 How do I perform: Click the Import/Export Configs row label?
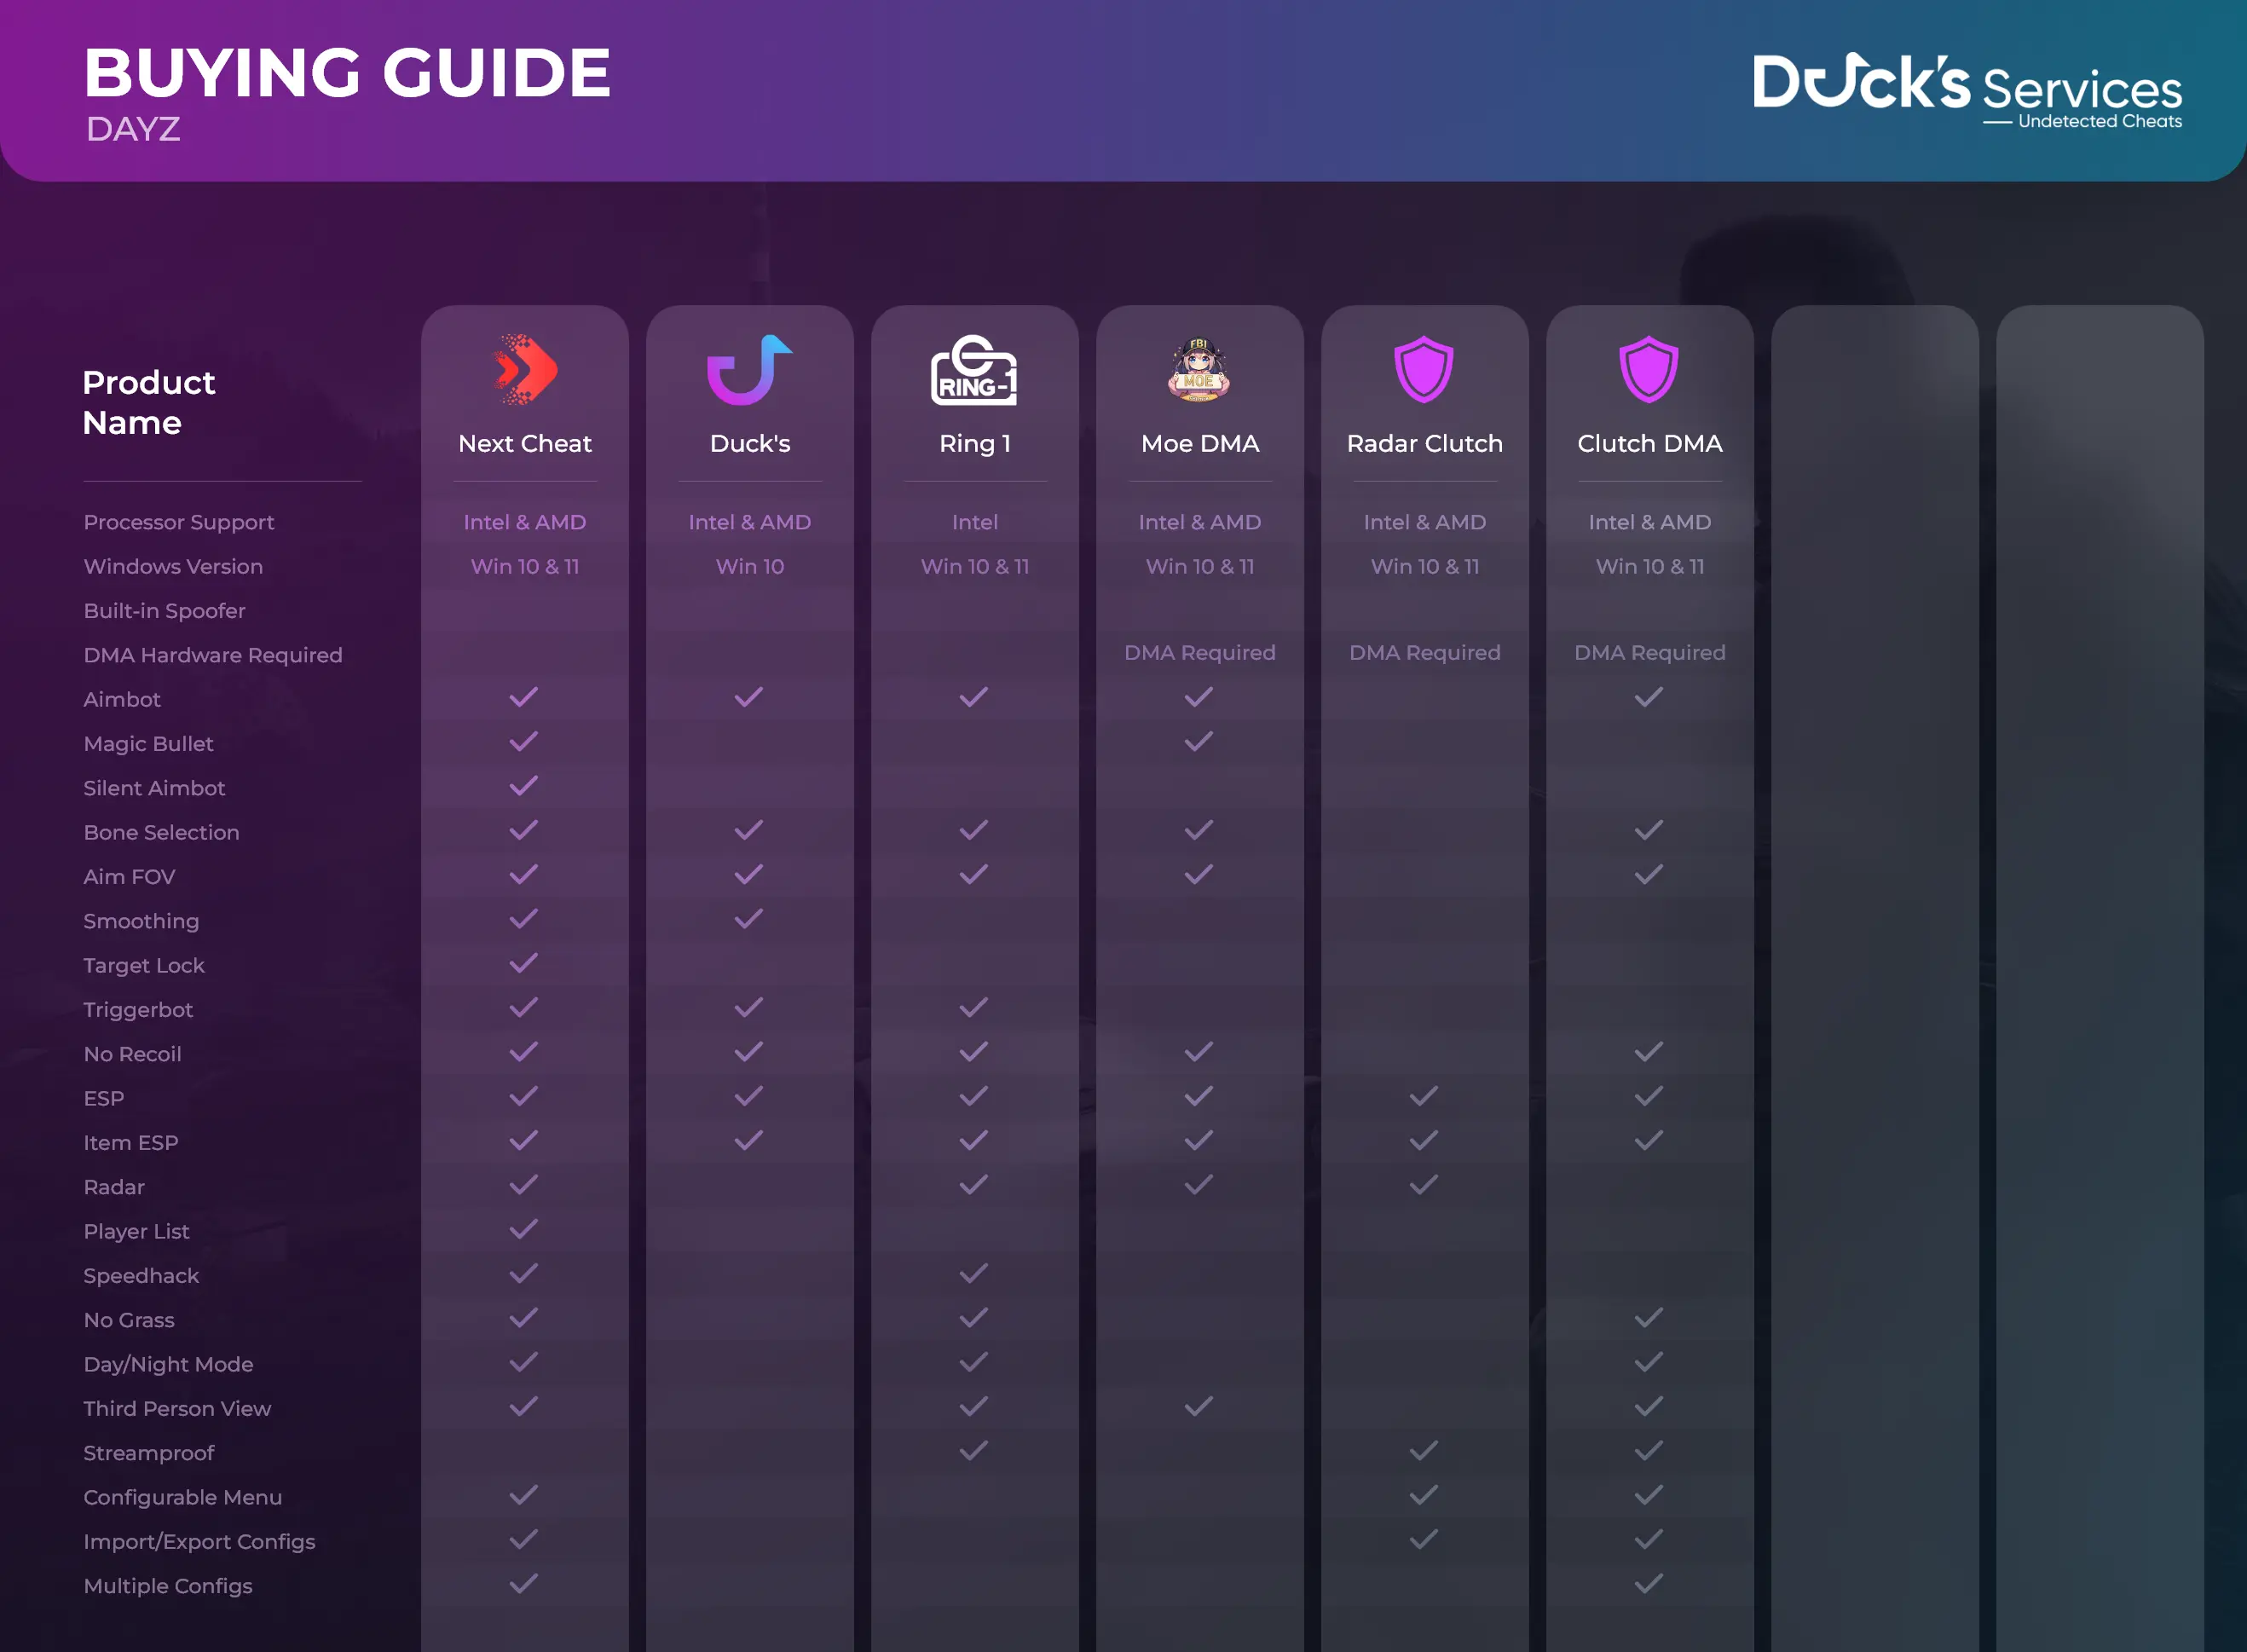pos(199,1541)
